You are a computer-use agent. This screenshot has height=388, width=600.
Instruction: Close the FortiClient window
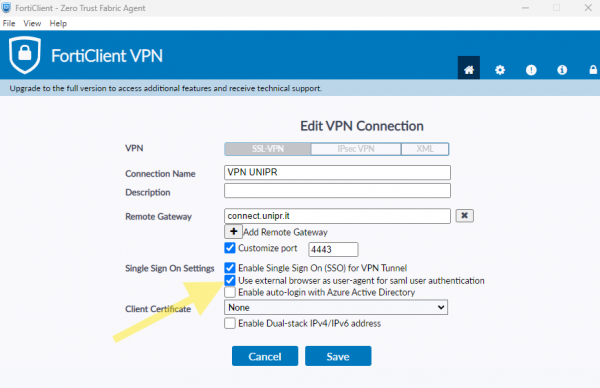pos(588,8)
